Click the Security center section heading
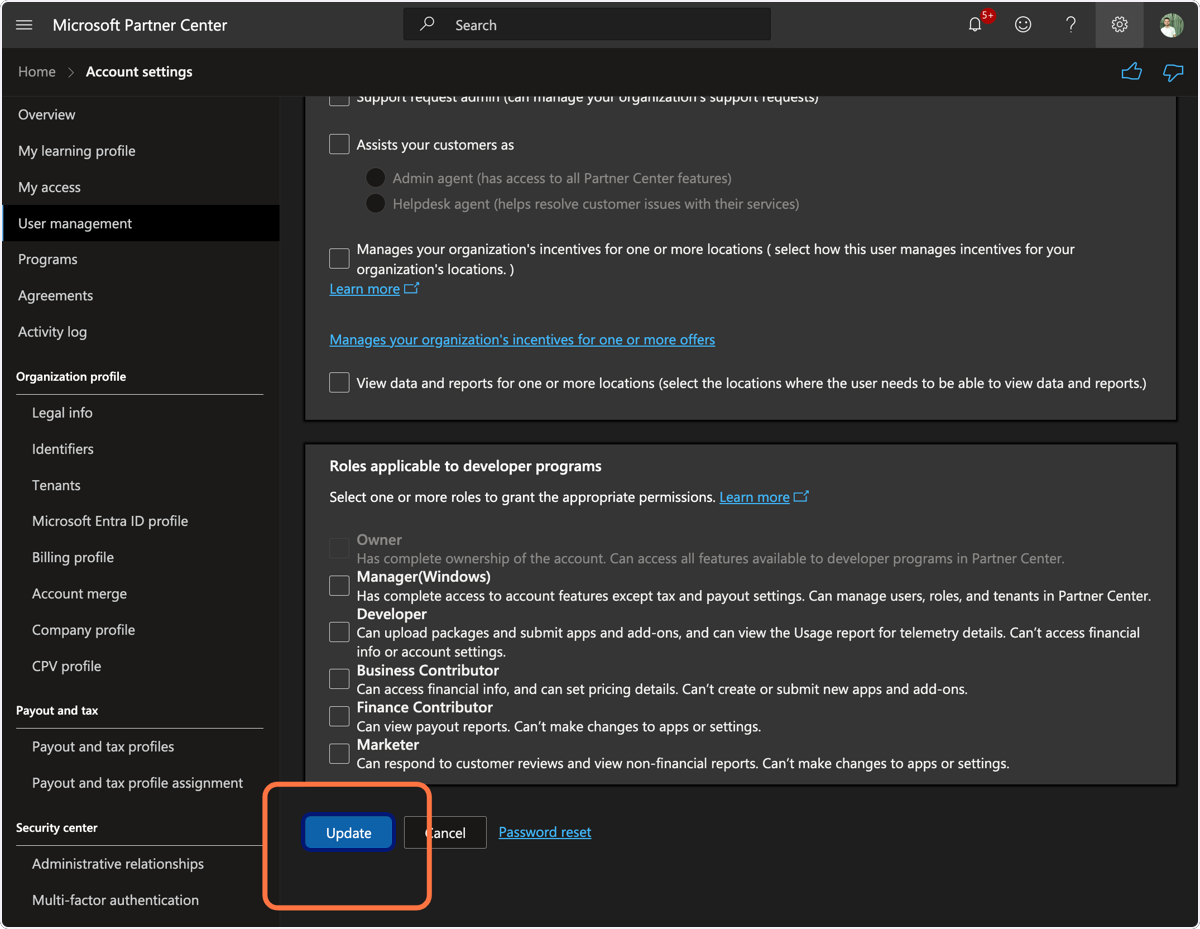Image resolution: width=1200 pixels, height=929 pixels. click(x=57, y=827)
